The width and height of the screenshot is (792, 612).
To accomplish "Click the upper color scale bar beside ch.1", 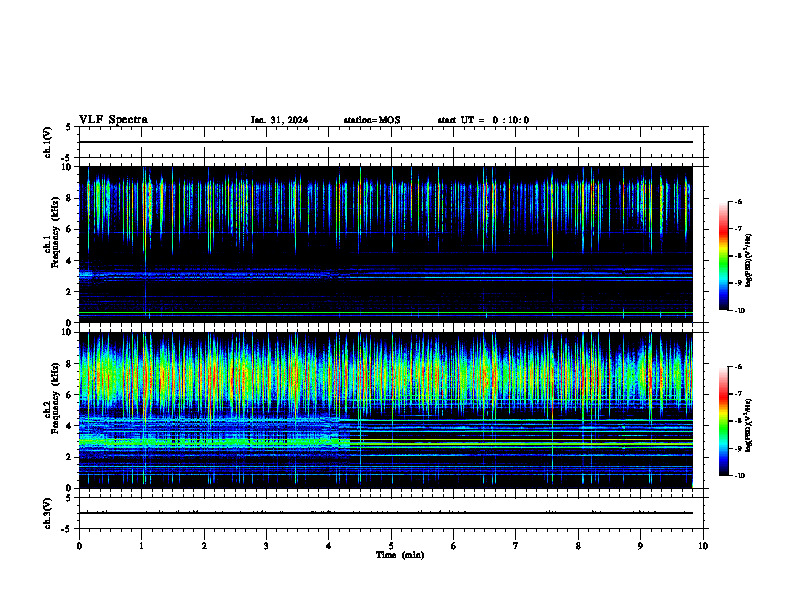I will (x=724, y=256).
